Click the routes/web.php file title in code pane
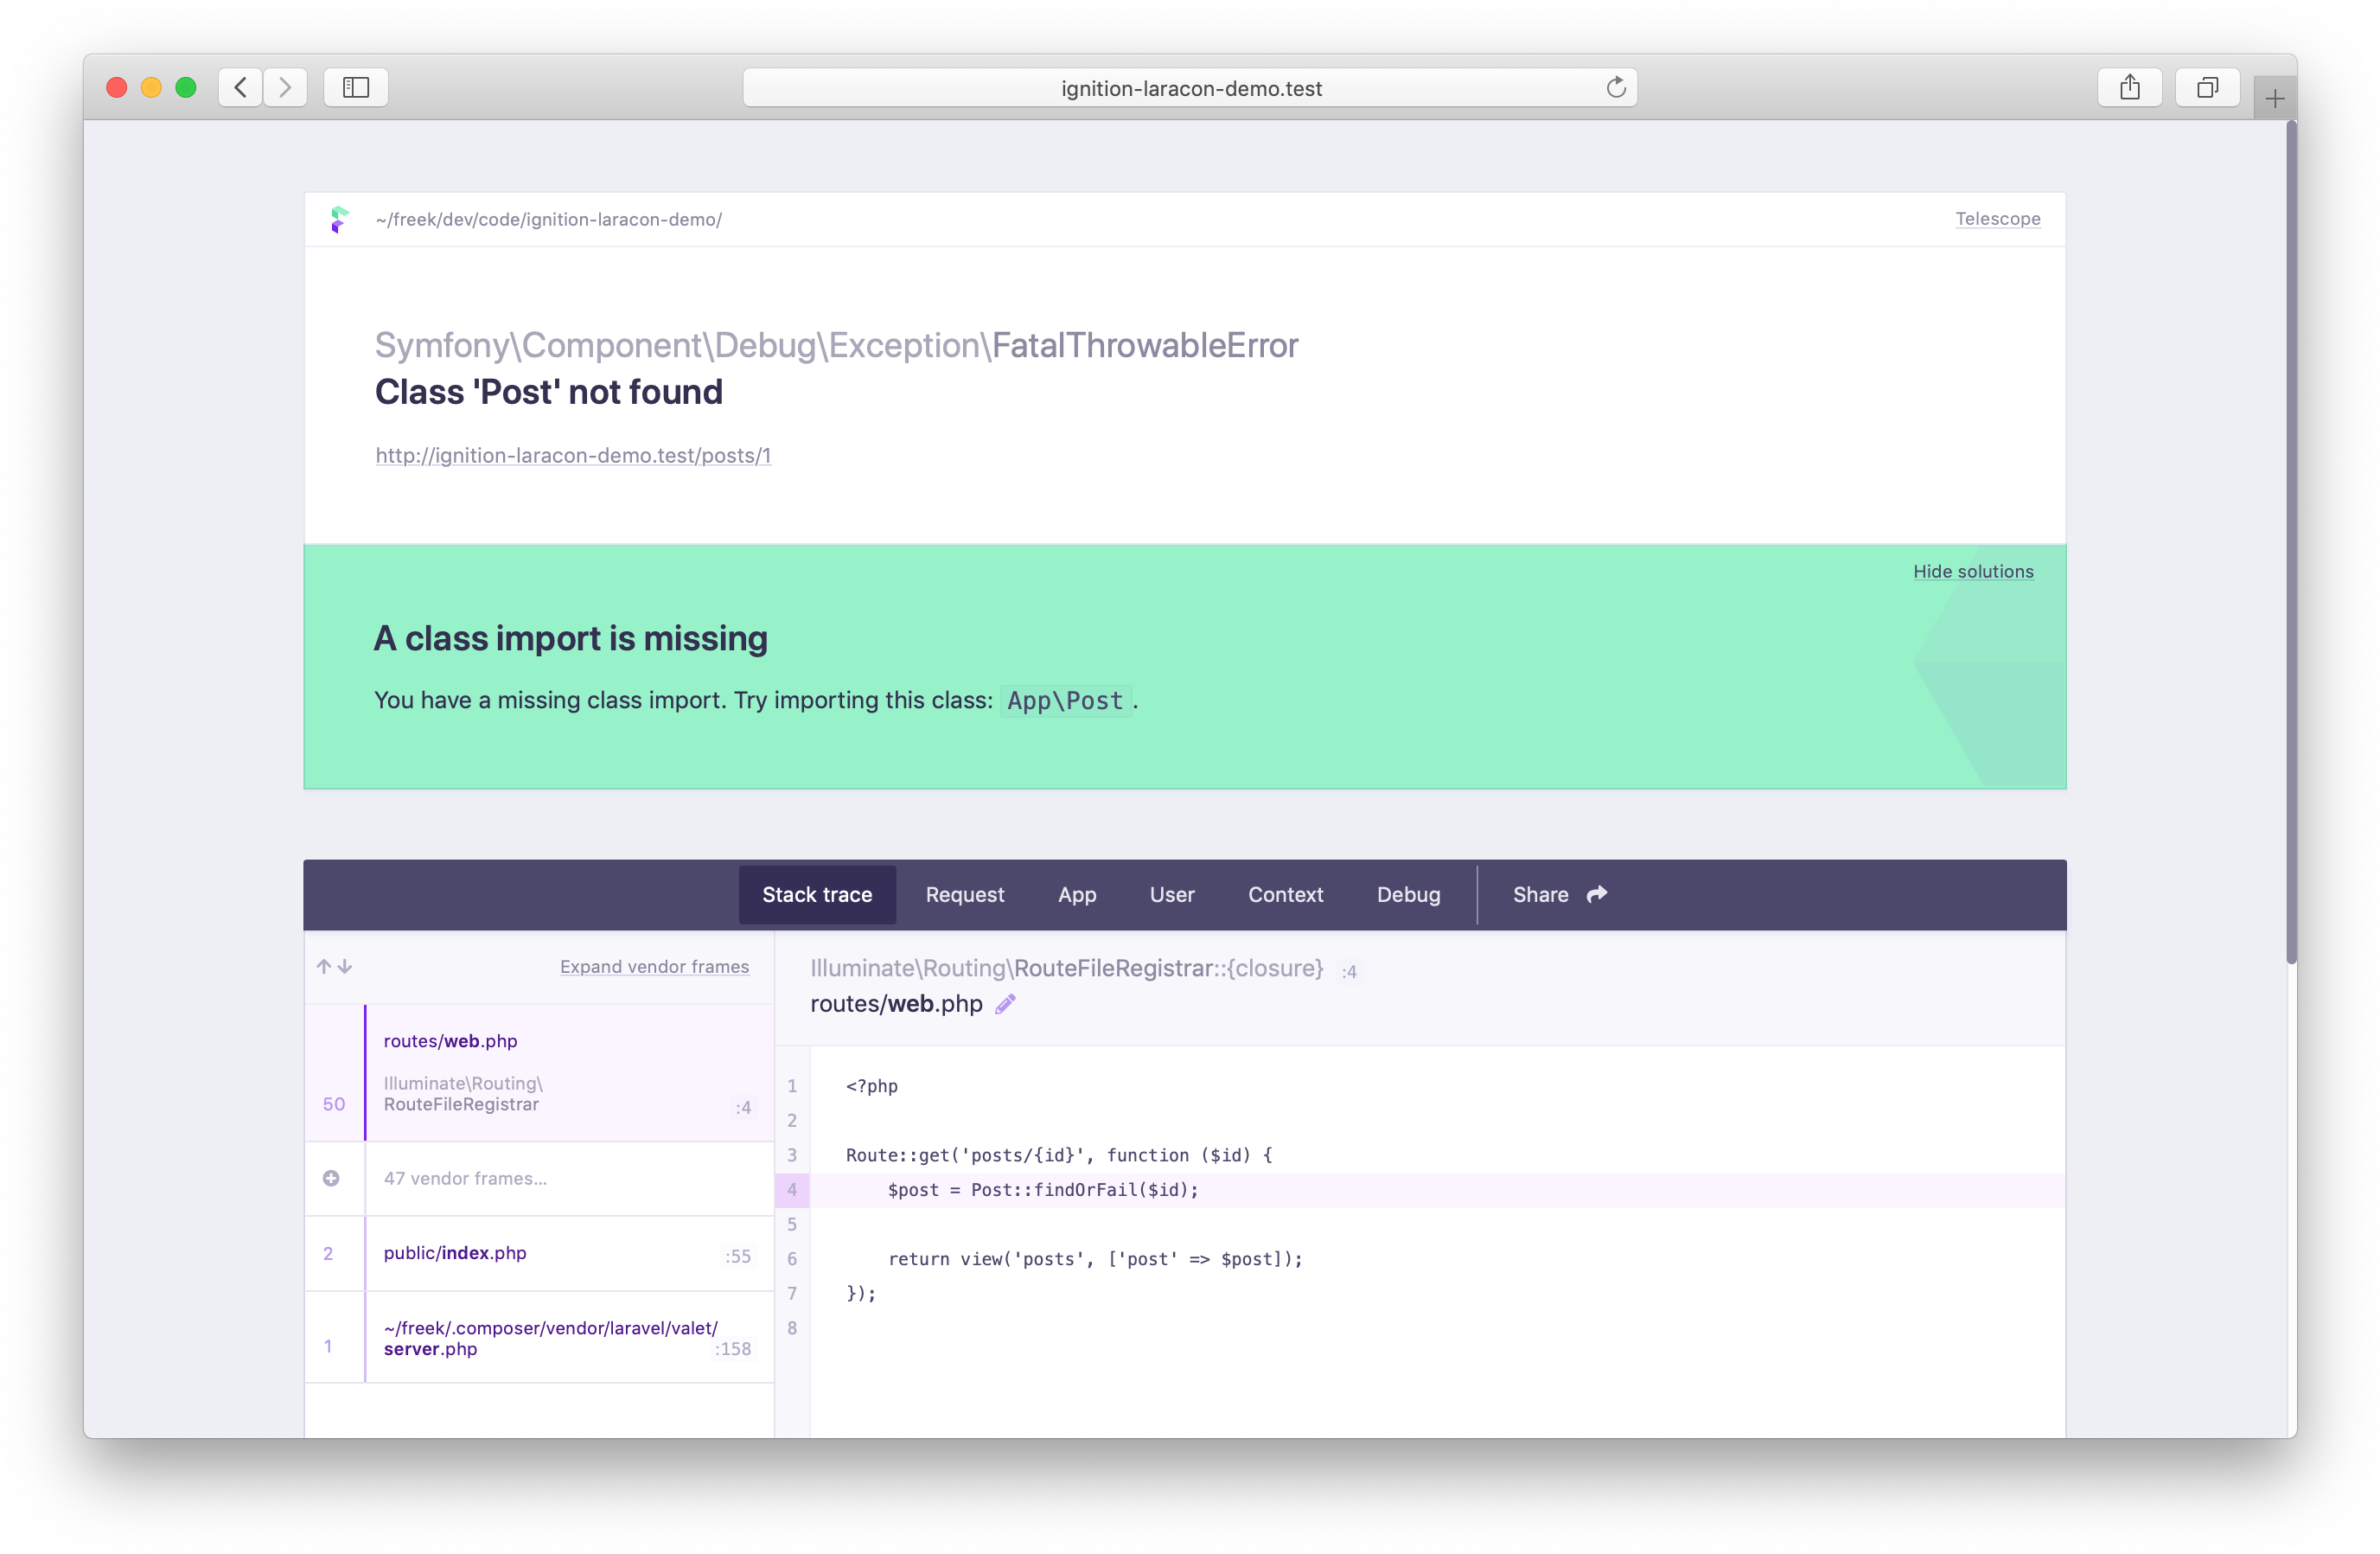 tap(896, 1004)
